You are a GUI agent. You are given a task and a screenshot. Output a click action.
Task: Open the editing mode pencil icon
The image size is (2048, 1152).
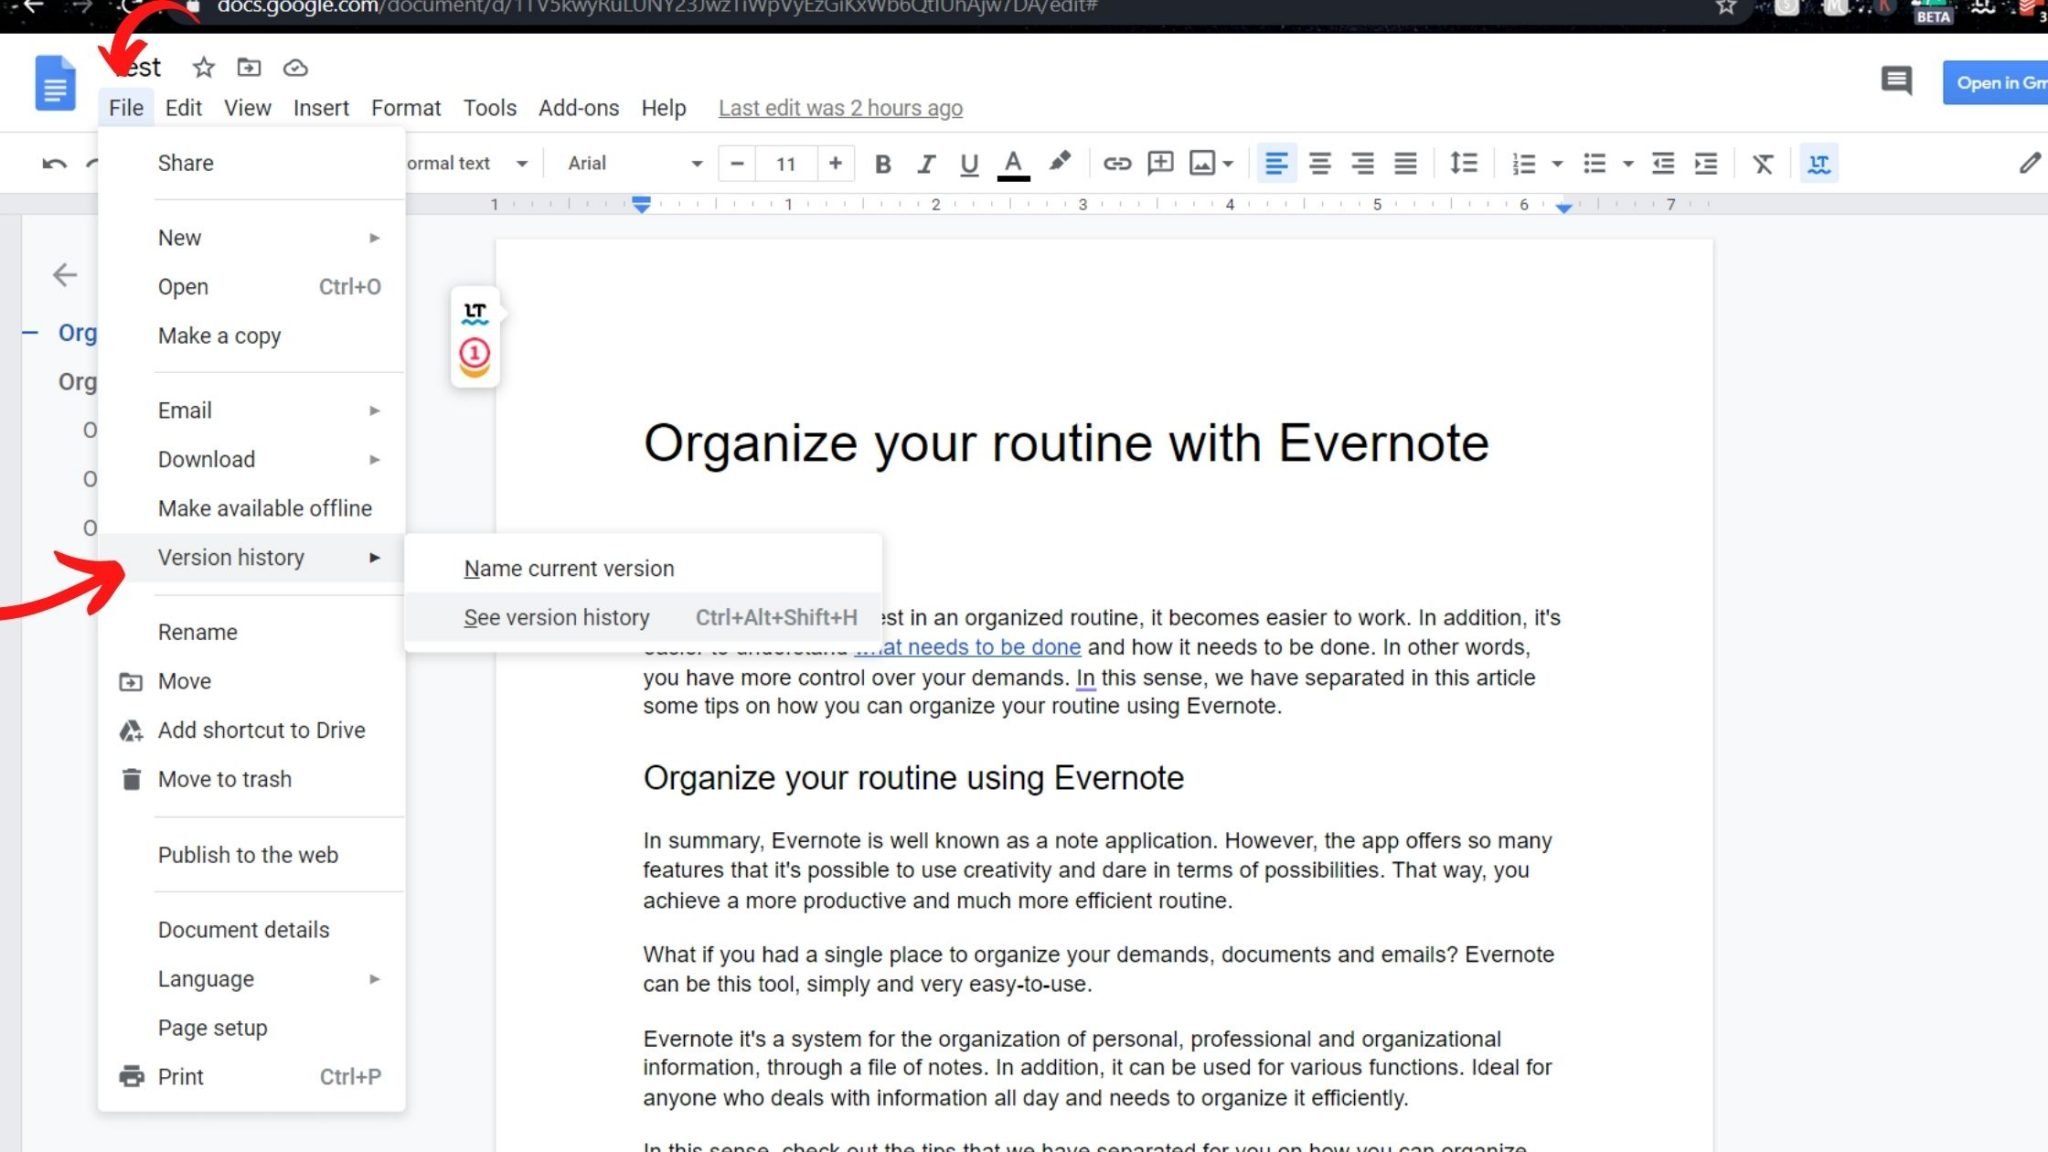tap(2029, 163)
